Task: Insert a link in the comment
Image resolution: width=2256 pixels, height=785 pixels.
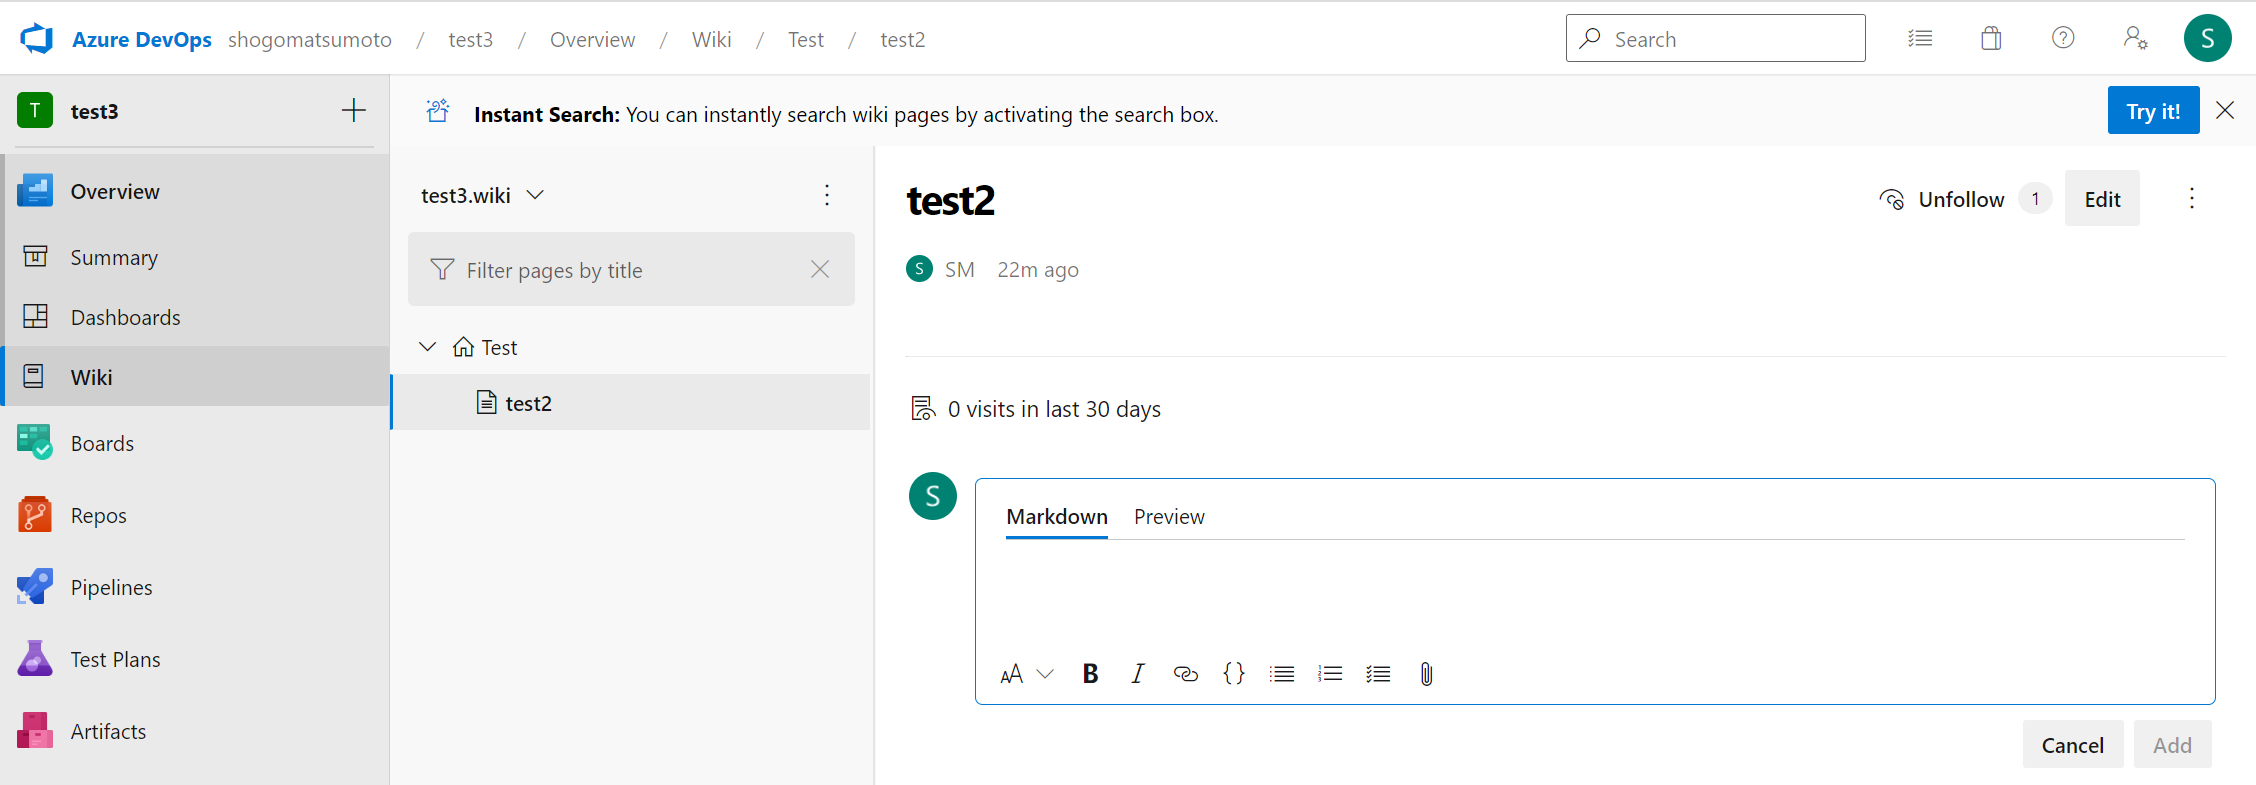Action: point(1185,674)
